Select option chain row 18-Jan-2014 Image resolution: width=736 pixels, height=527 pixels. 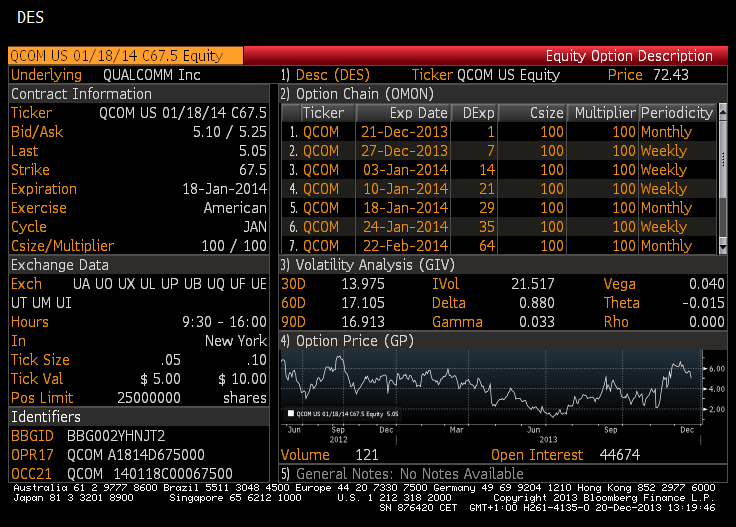point(499,208)
